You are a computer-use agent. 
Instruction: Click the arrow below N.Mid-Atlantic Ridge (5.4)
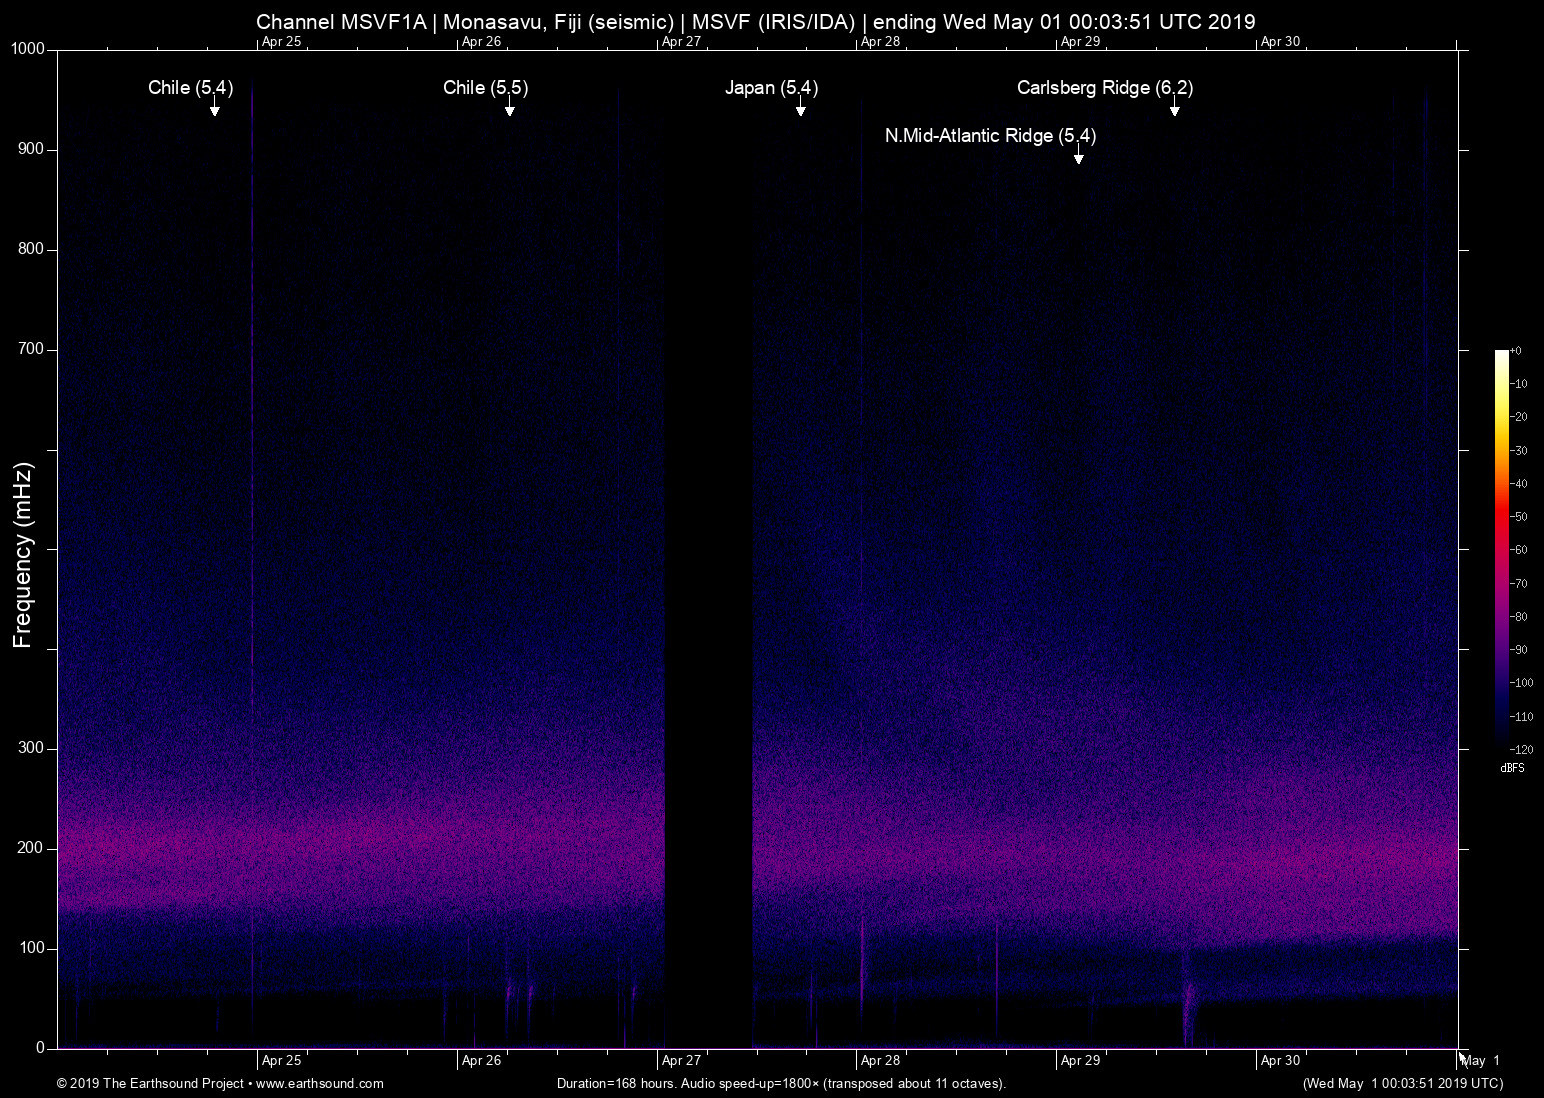click(x=1078, y=155)
